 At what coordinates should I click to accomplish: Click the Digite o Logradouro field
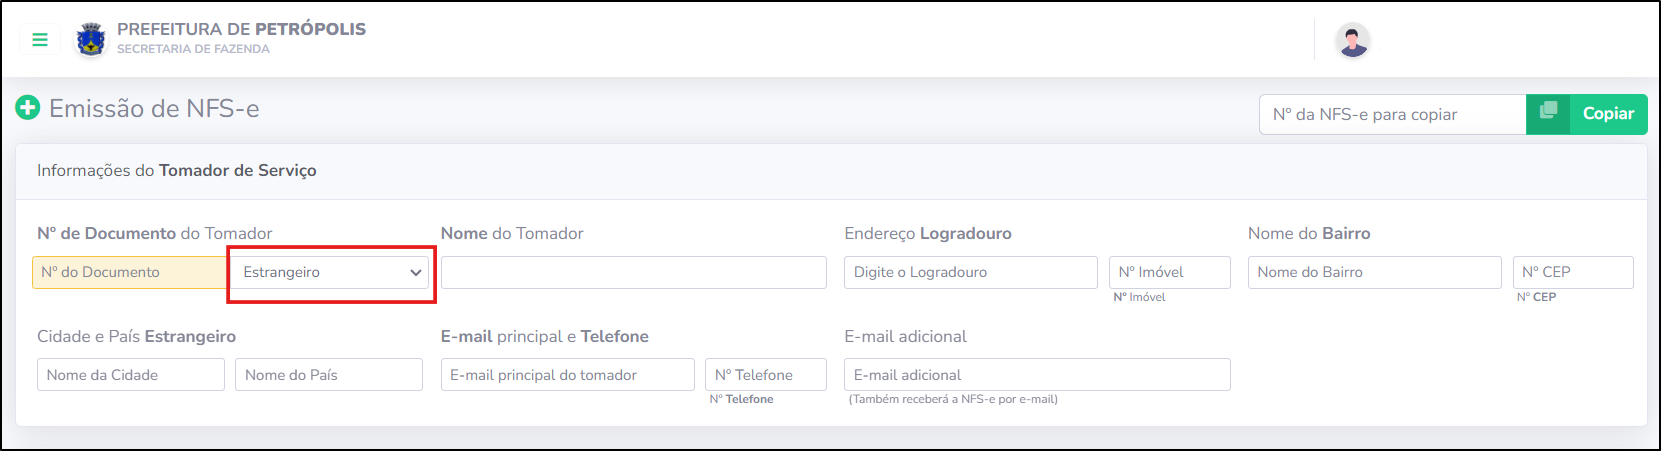(971, 272)
